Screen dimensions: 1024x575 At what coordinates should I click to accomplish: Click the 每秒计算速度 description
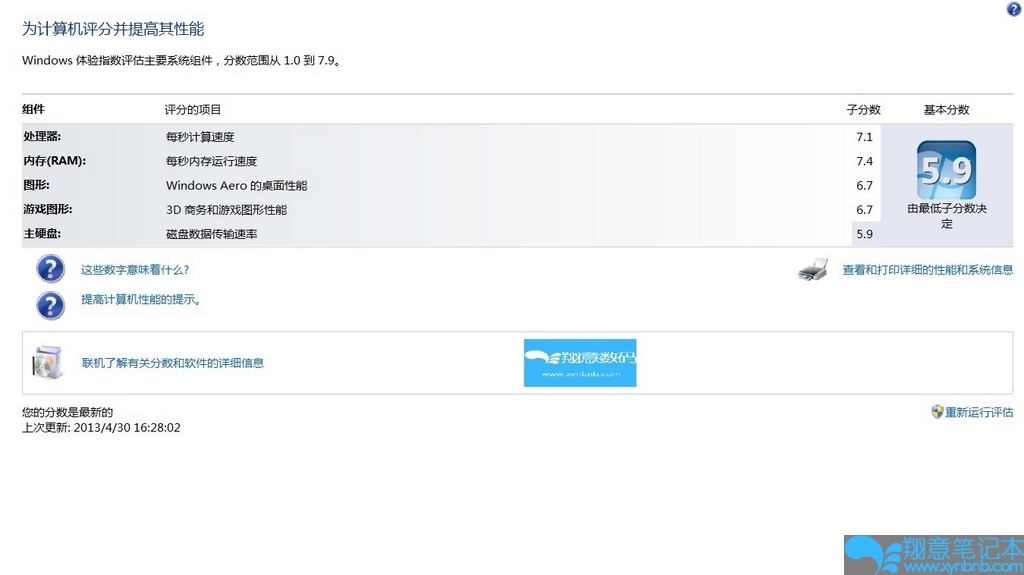200,137
